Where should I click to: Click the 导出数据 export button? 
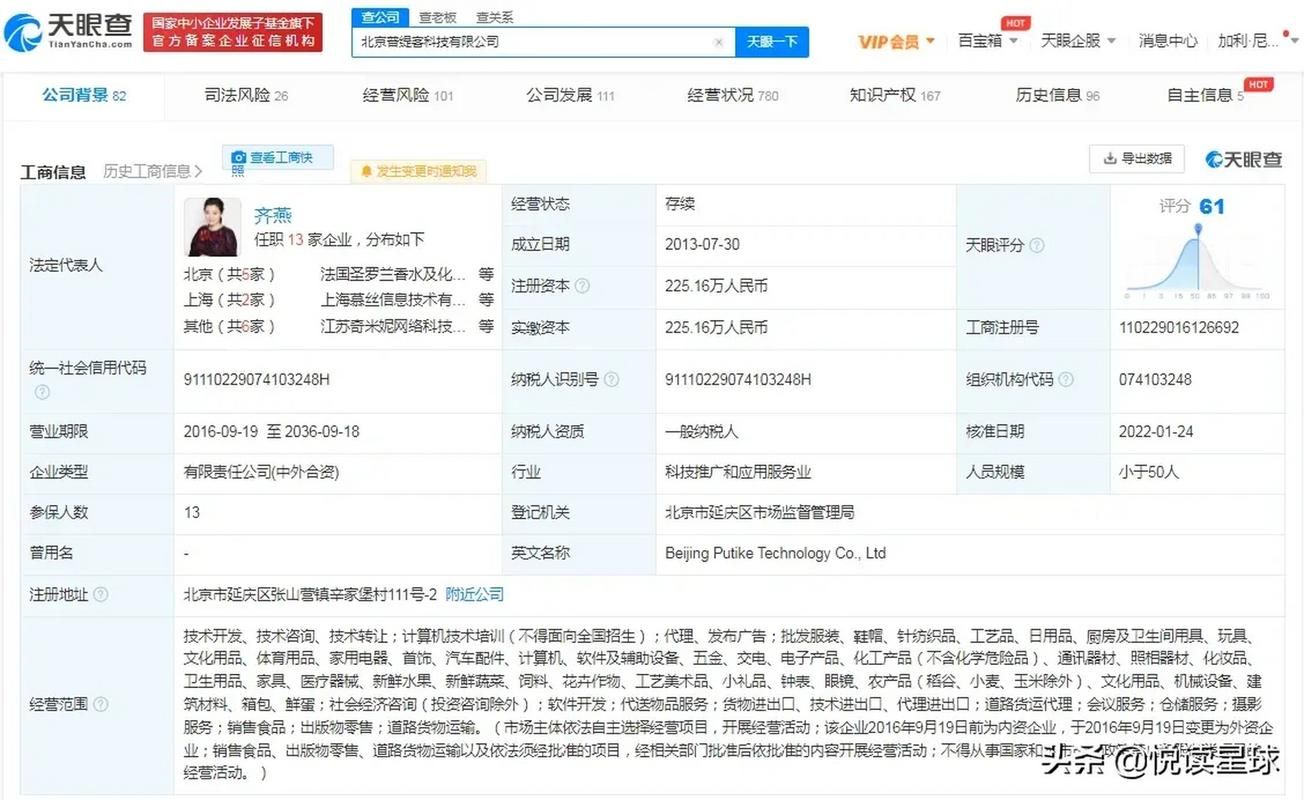1137,158
